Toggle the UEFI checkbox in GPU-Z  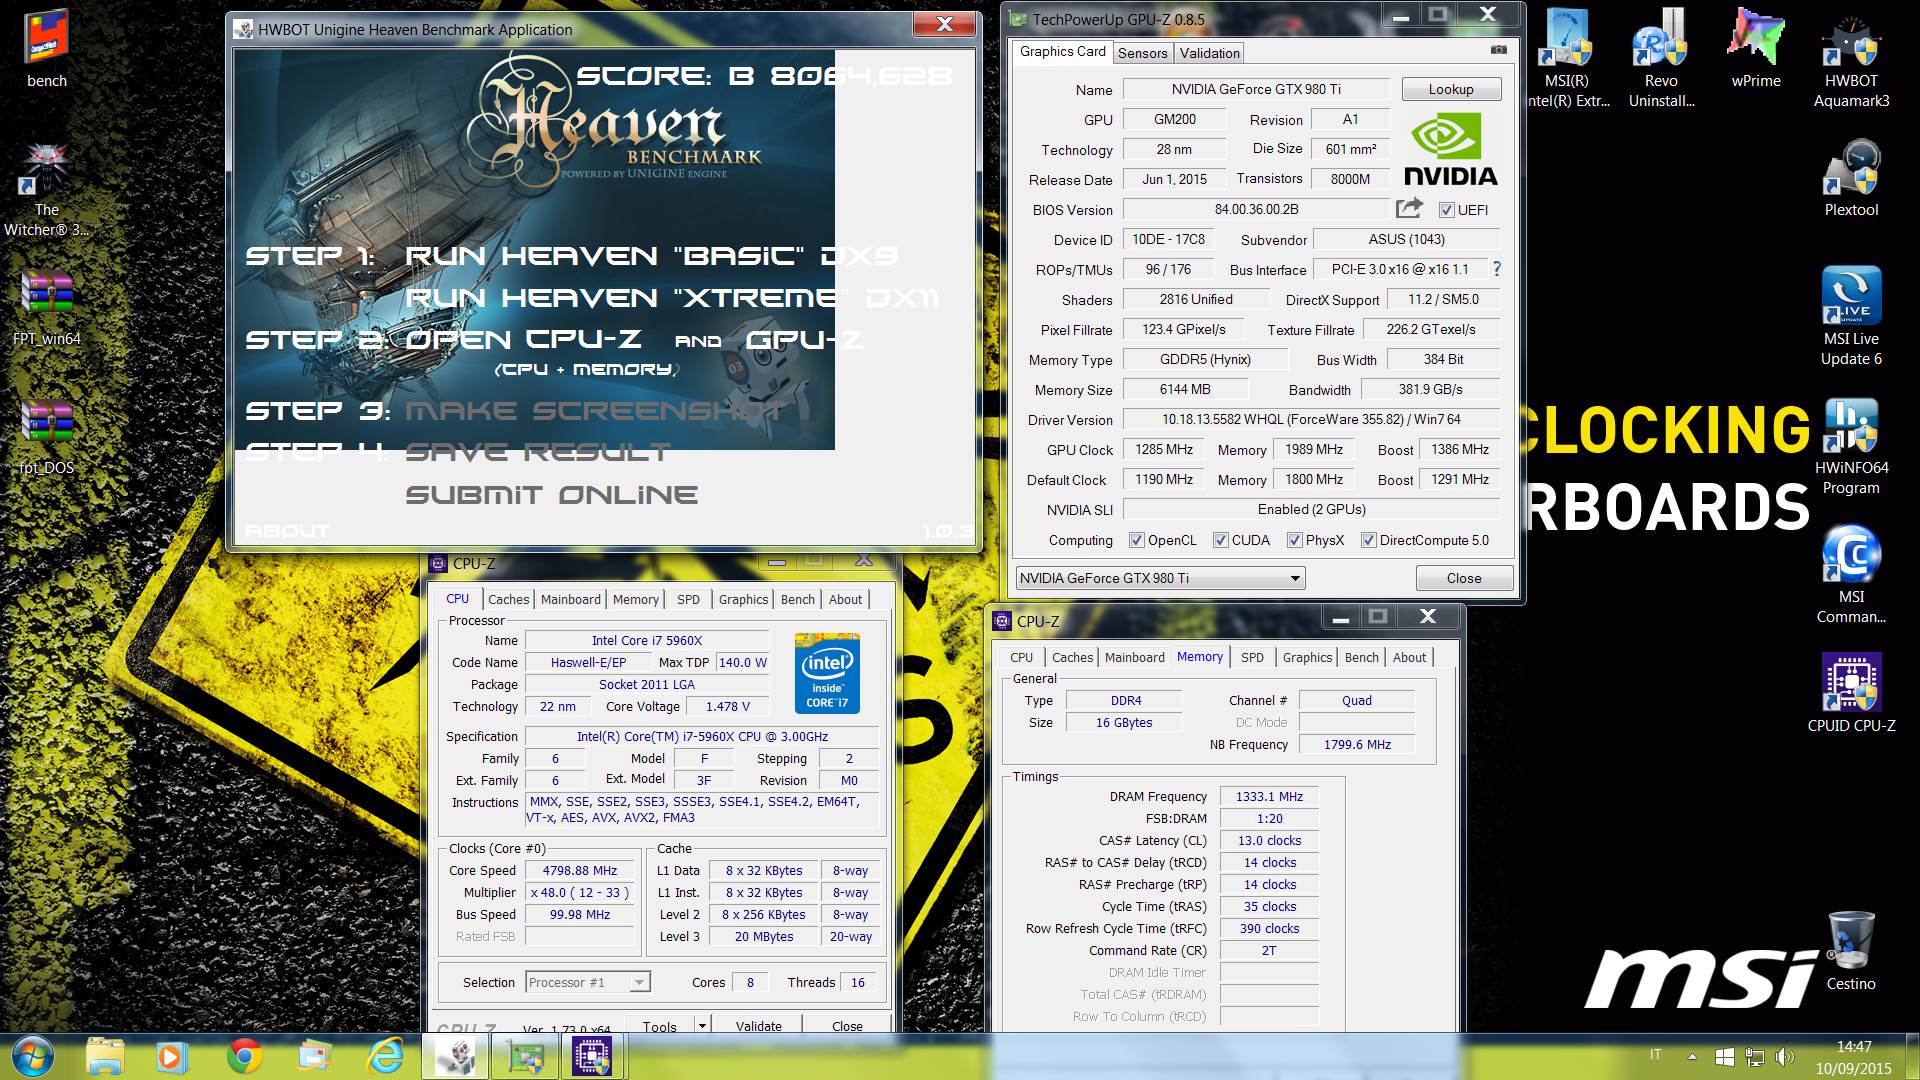[1446, 210]
